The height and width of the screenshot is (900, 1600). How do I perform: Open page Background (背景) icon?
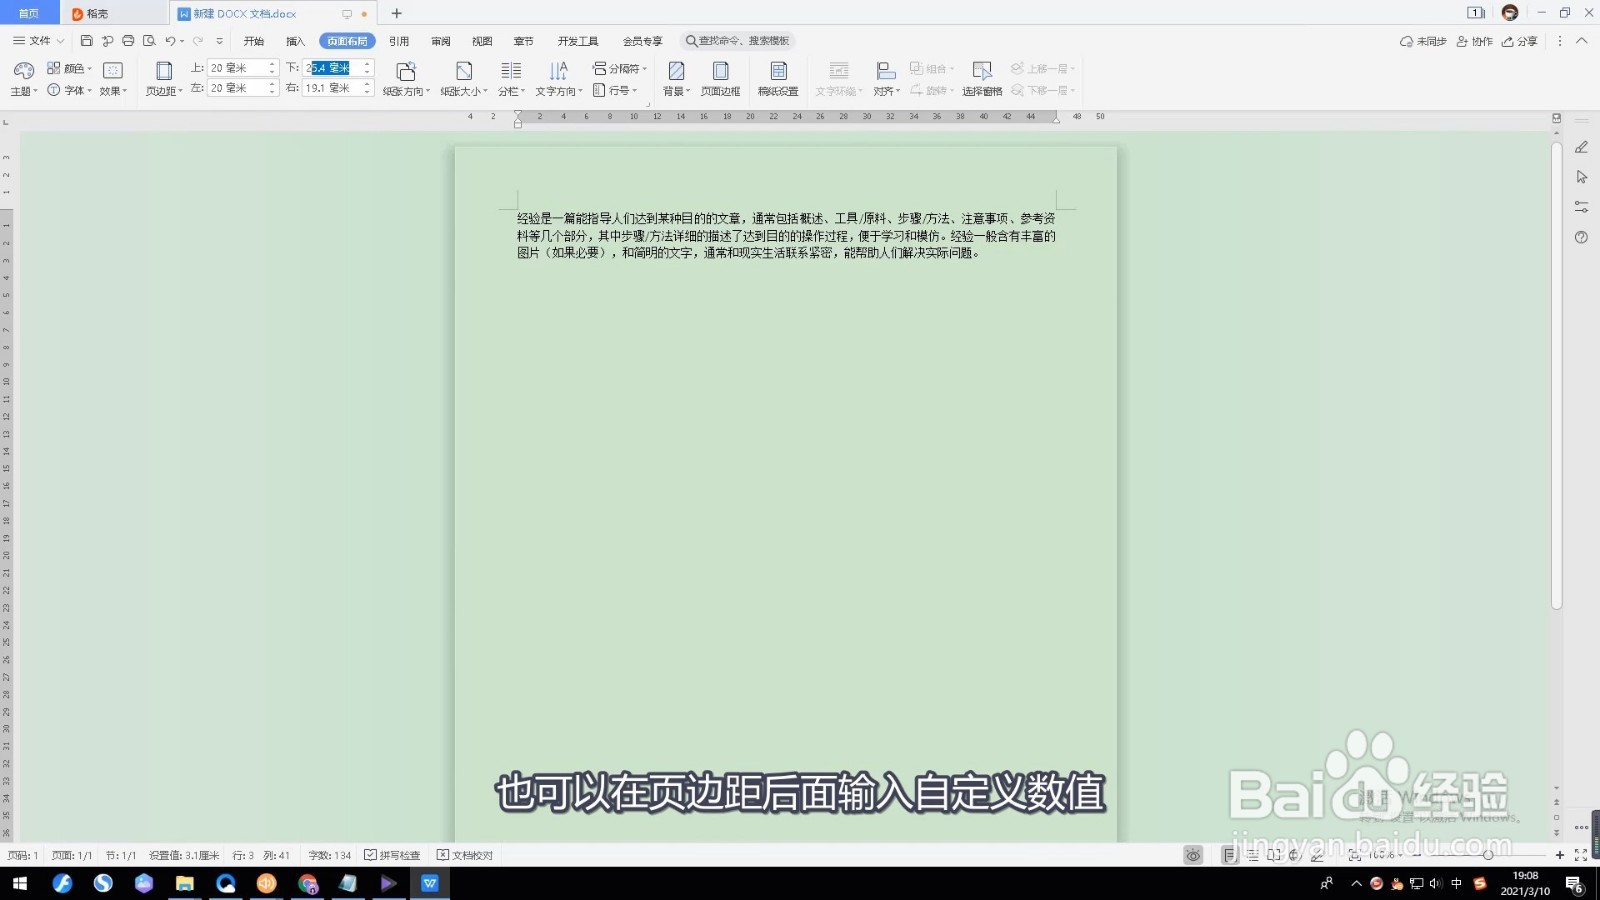676,71
